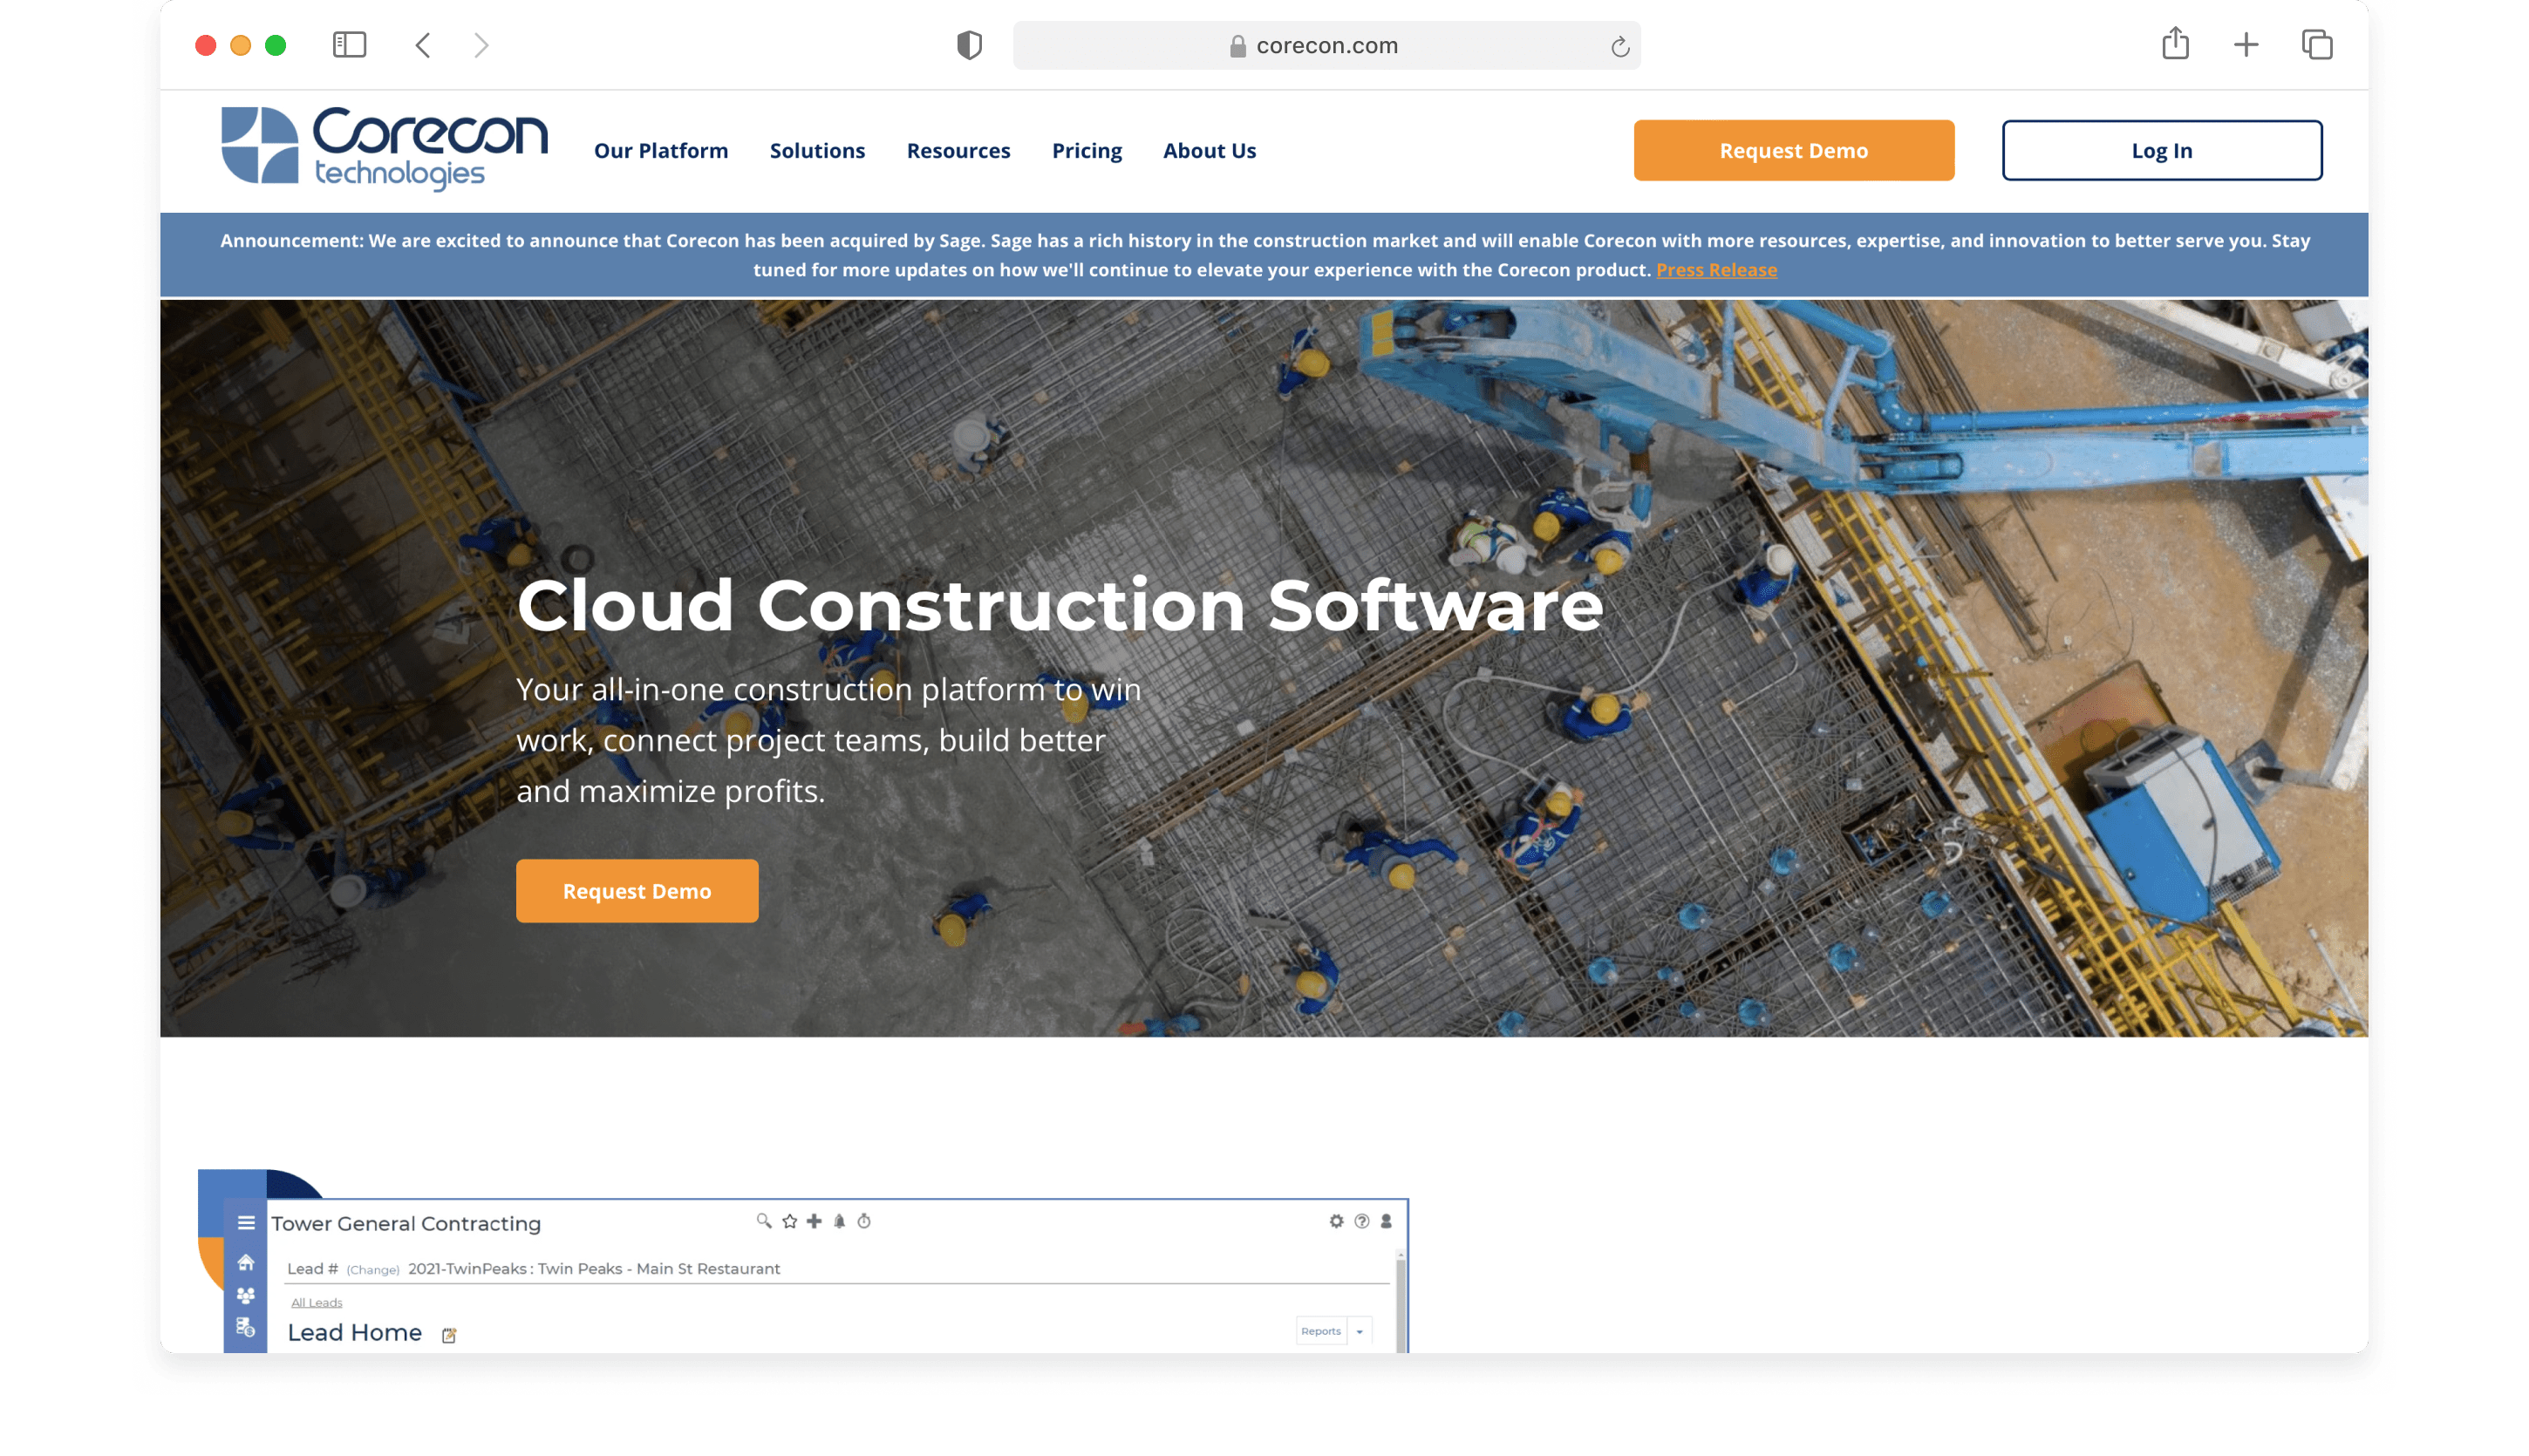Open a new tab with plus icon
The image size is (2529, 1456).
2246,45
